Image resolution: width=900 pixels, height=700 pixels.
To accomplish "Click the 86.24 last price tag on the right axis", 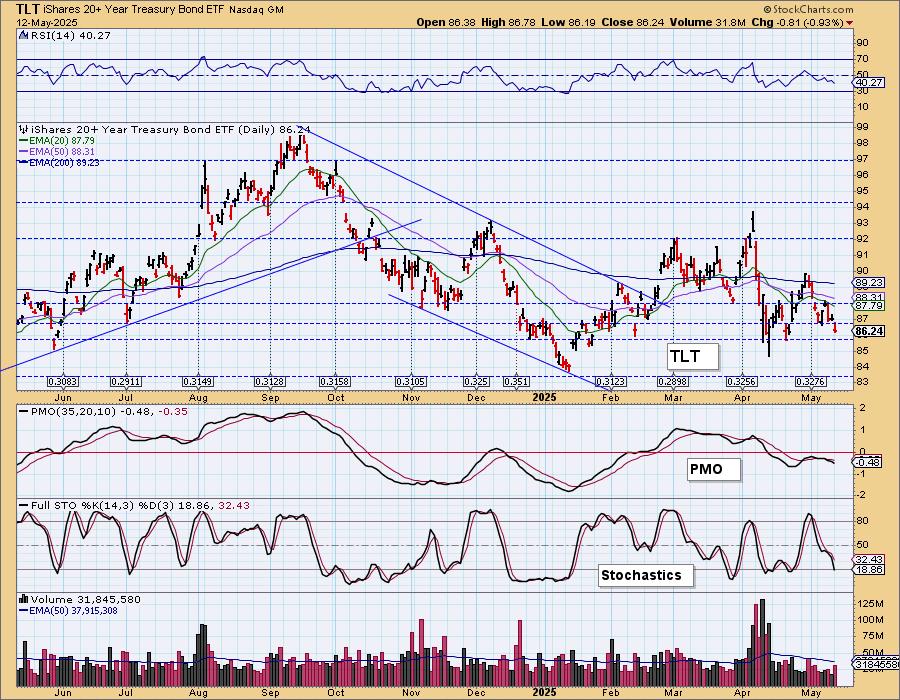I will click(869, 331).
